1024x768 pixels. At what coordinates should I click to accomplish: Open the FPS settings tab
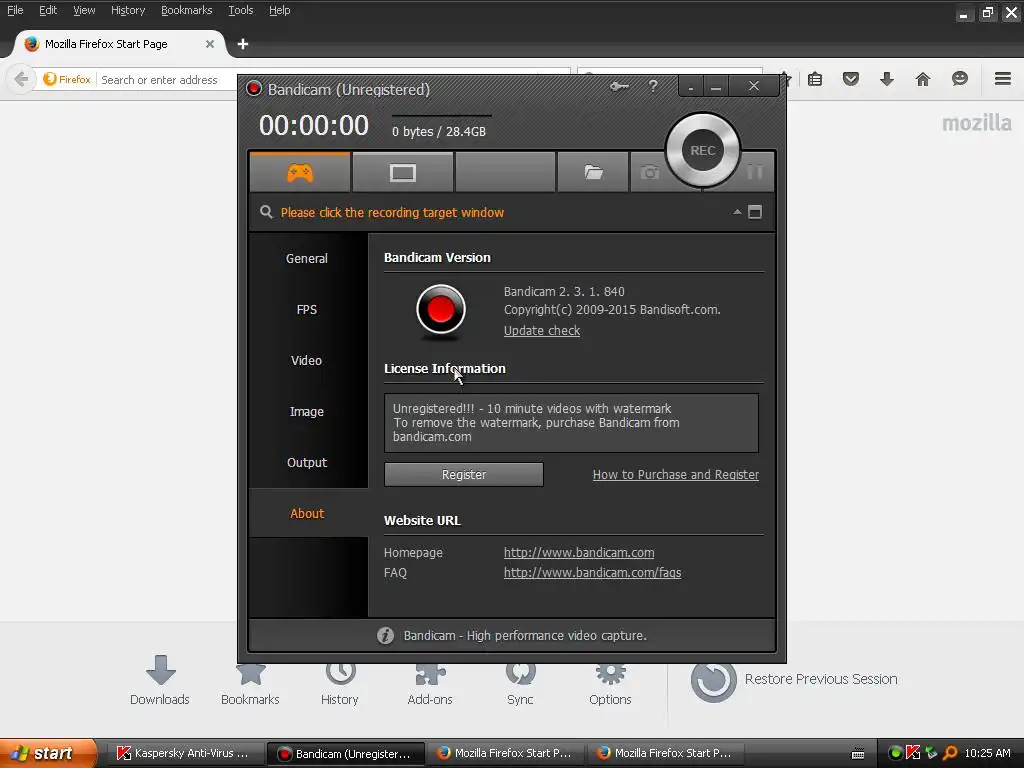pos(307,310)
